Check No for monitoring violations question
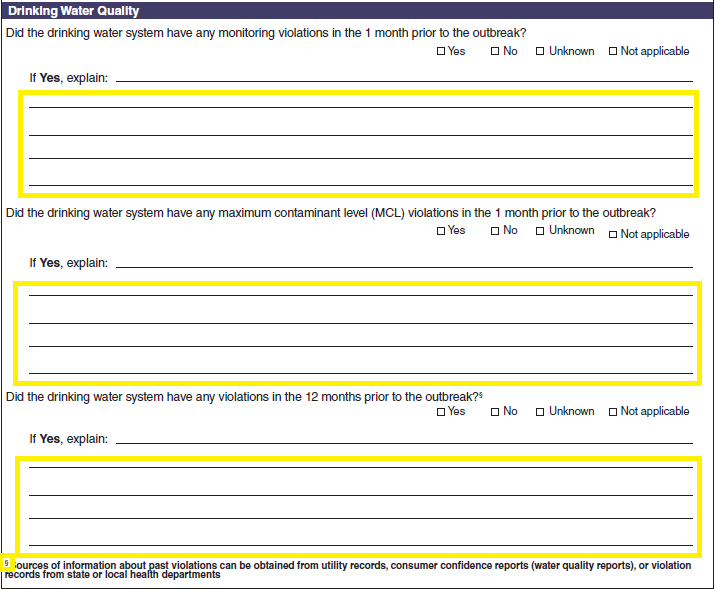 [495, 51]
